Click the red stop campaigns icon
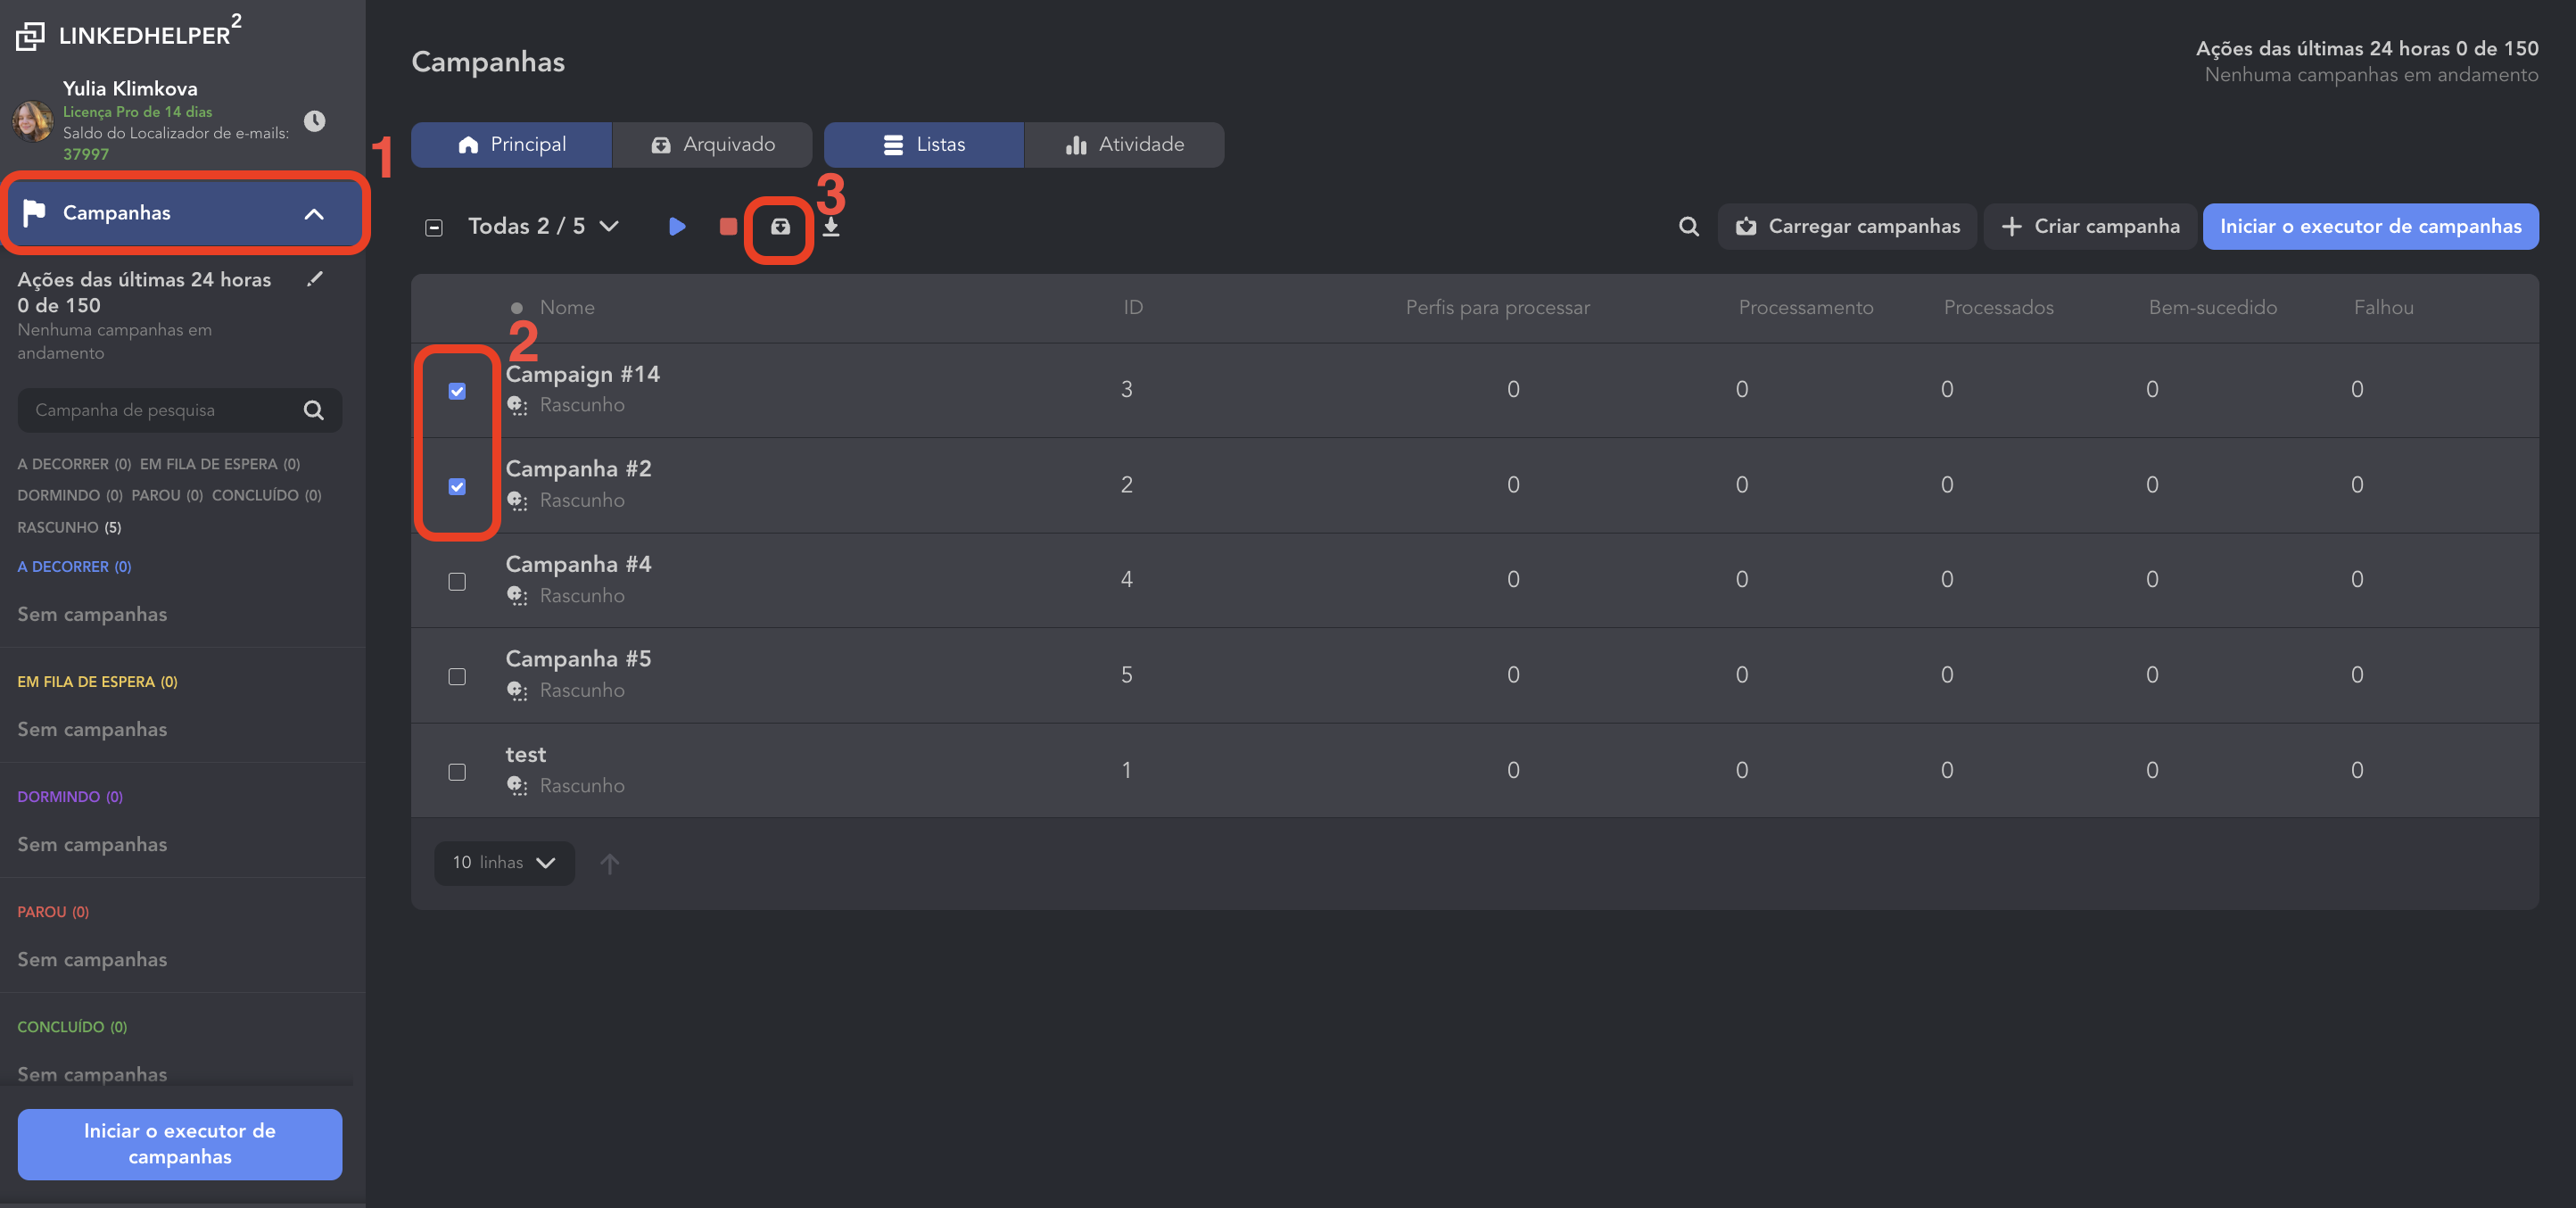The height and width of the screenshot is (1208, 2576). tap(728, 227)
